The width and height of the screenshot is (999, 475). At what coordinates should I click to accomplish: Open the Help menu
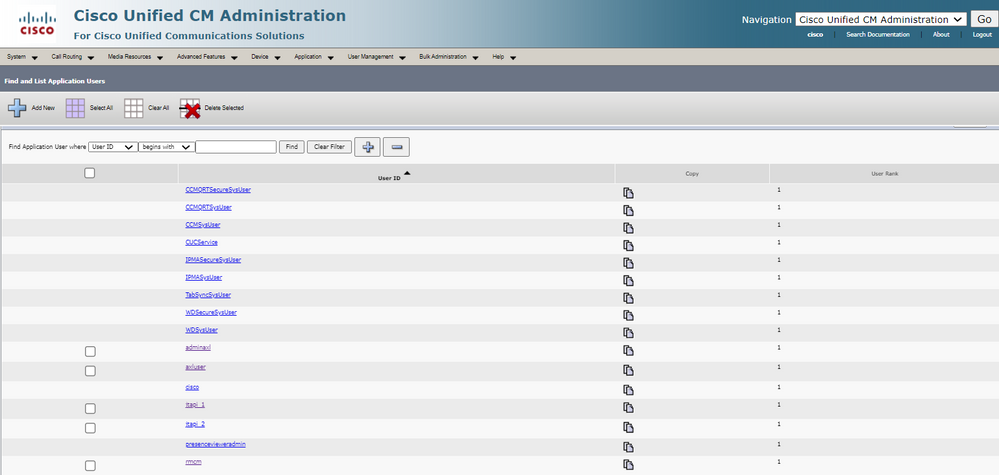[x=504, y=57]
